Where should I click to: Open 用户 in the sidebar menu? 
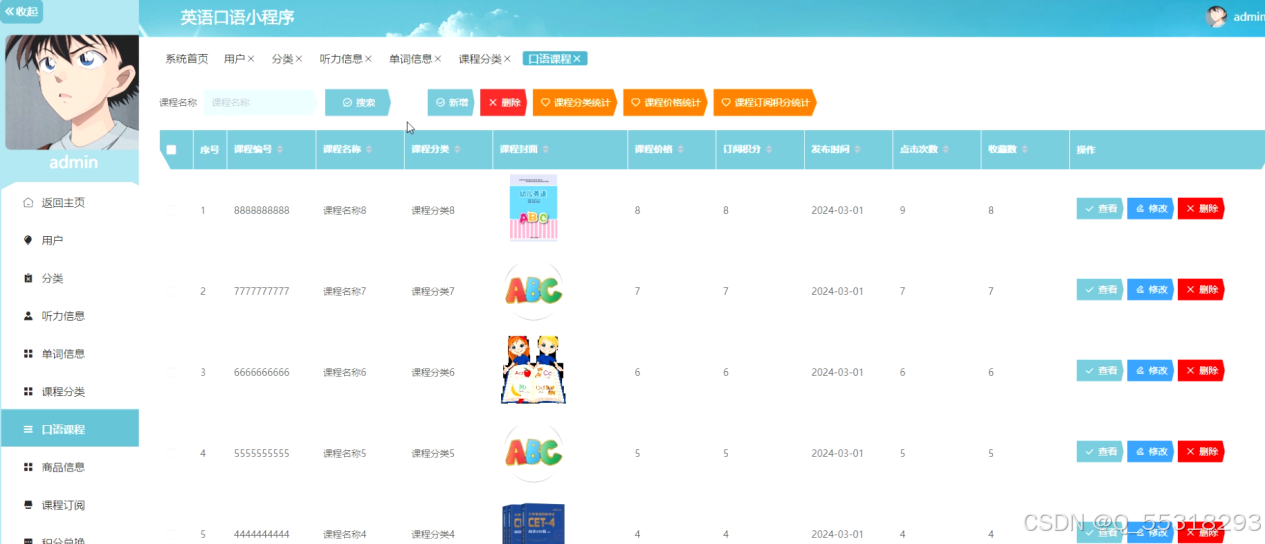(x=70, y=240)
